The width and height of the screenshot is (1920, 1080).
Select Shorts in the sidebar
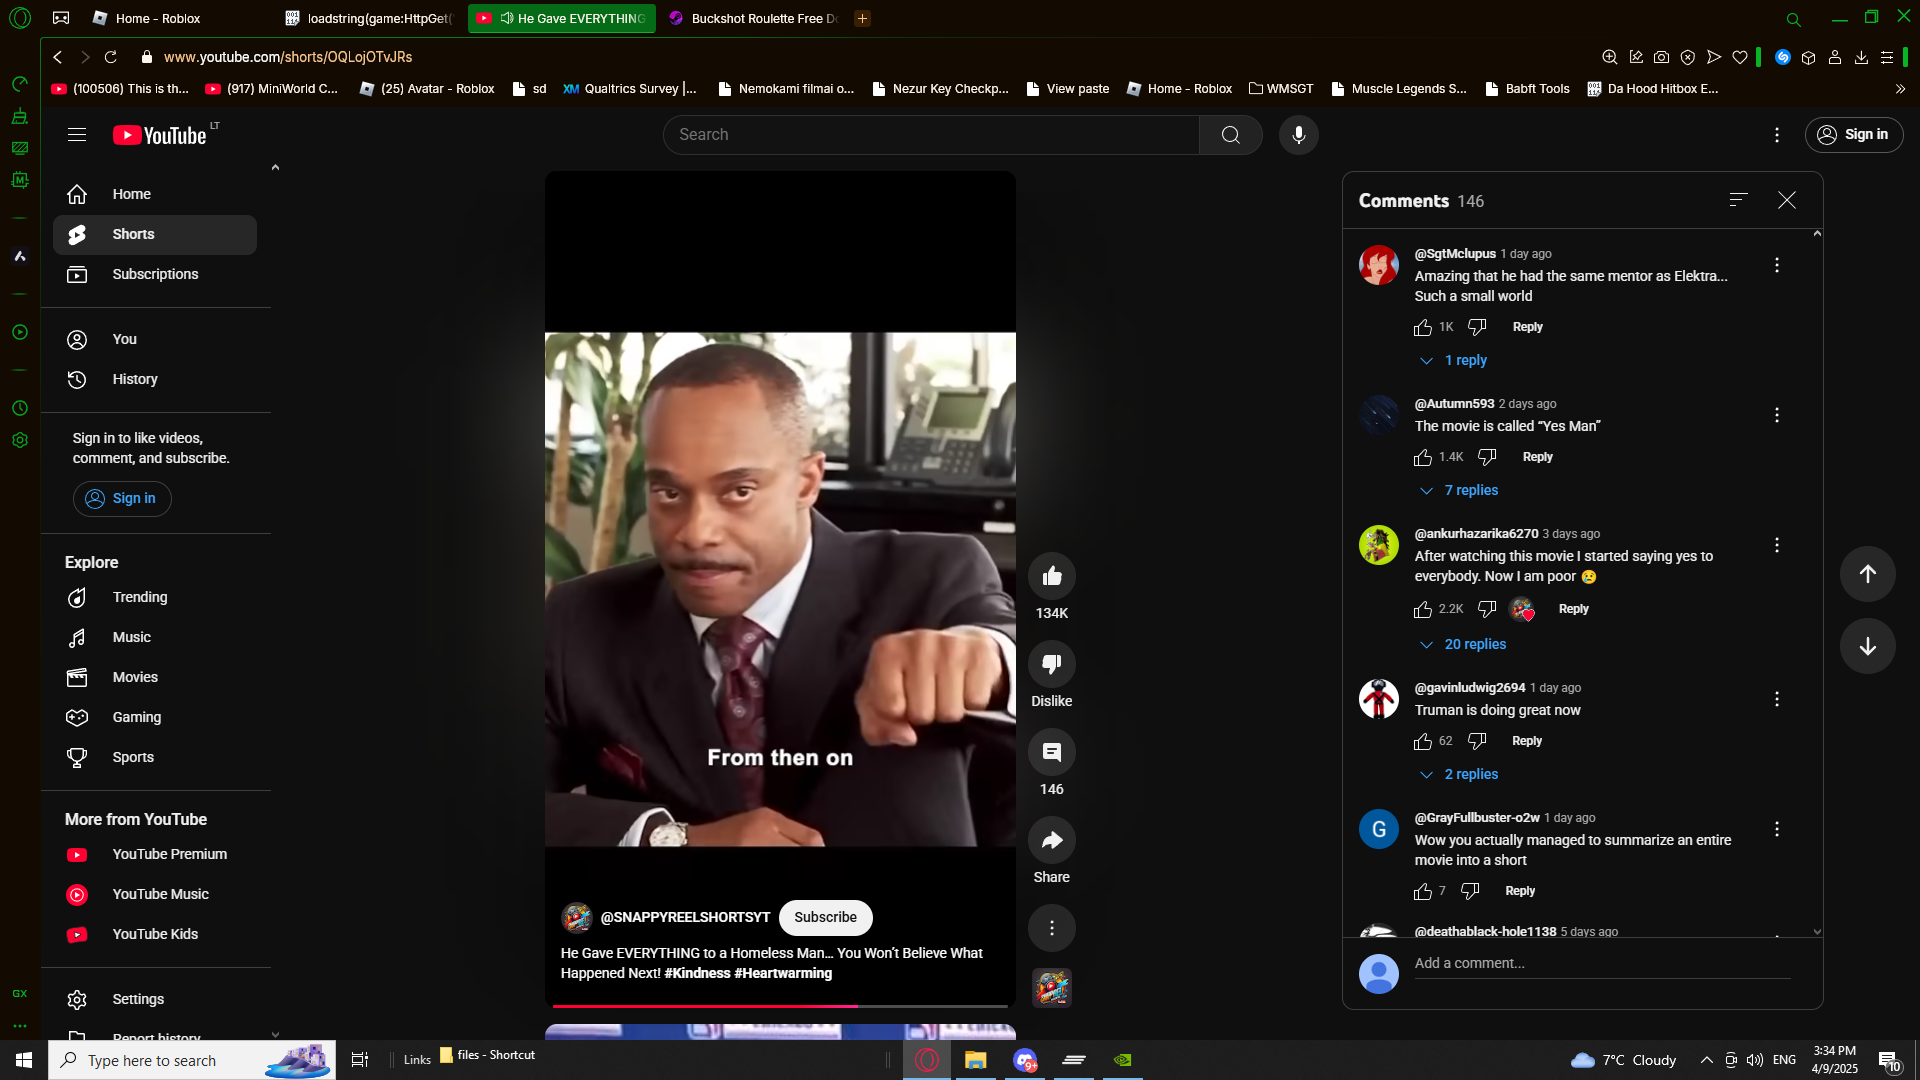[x=155, y=234]
